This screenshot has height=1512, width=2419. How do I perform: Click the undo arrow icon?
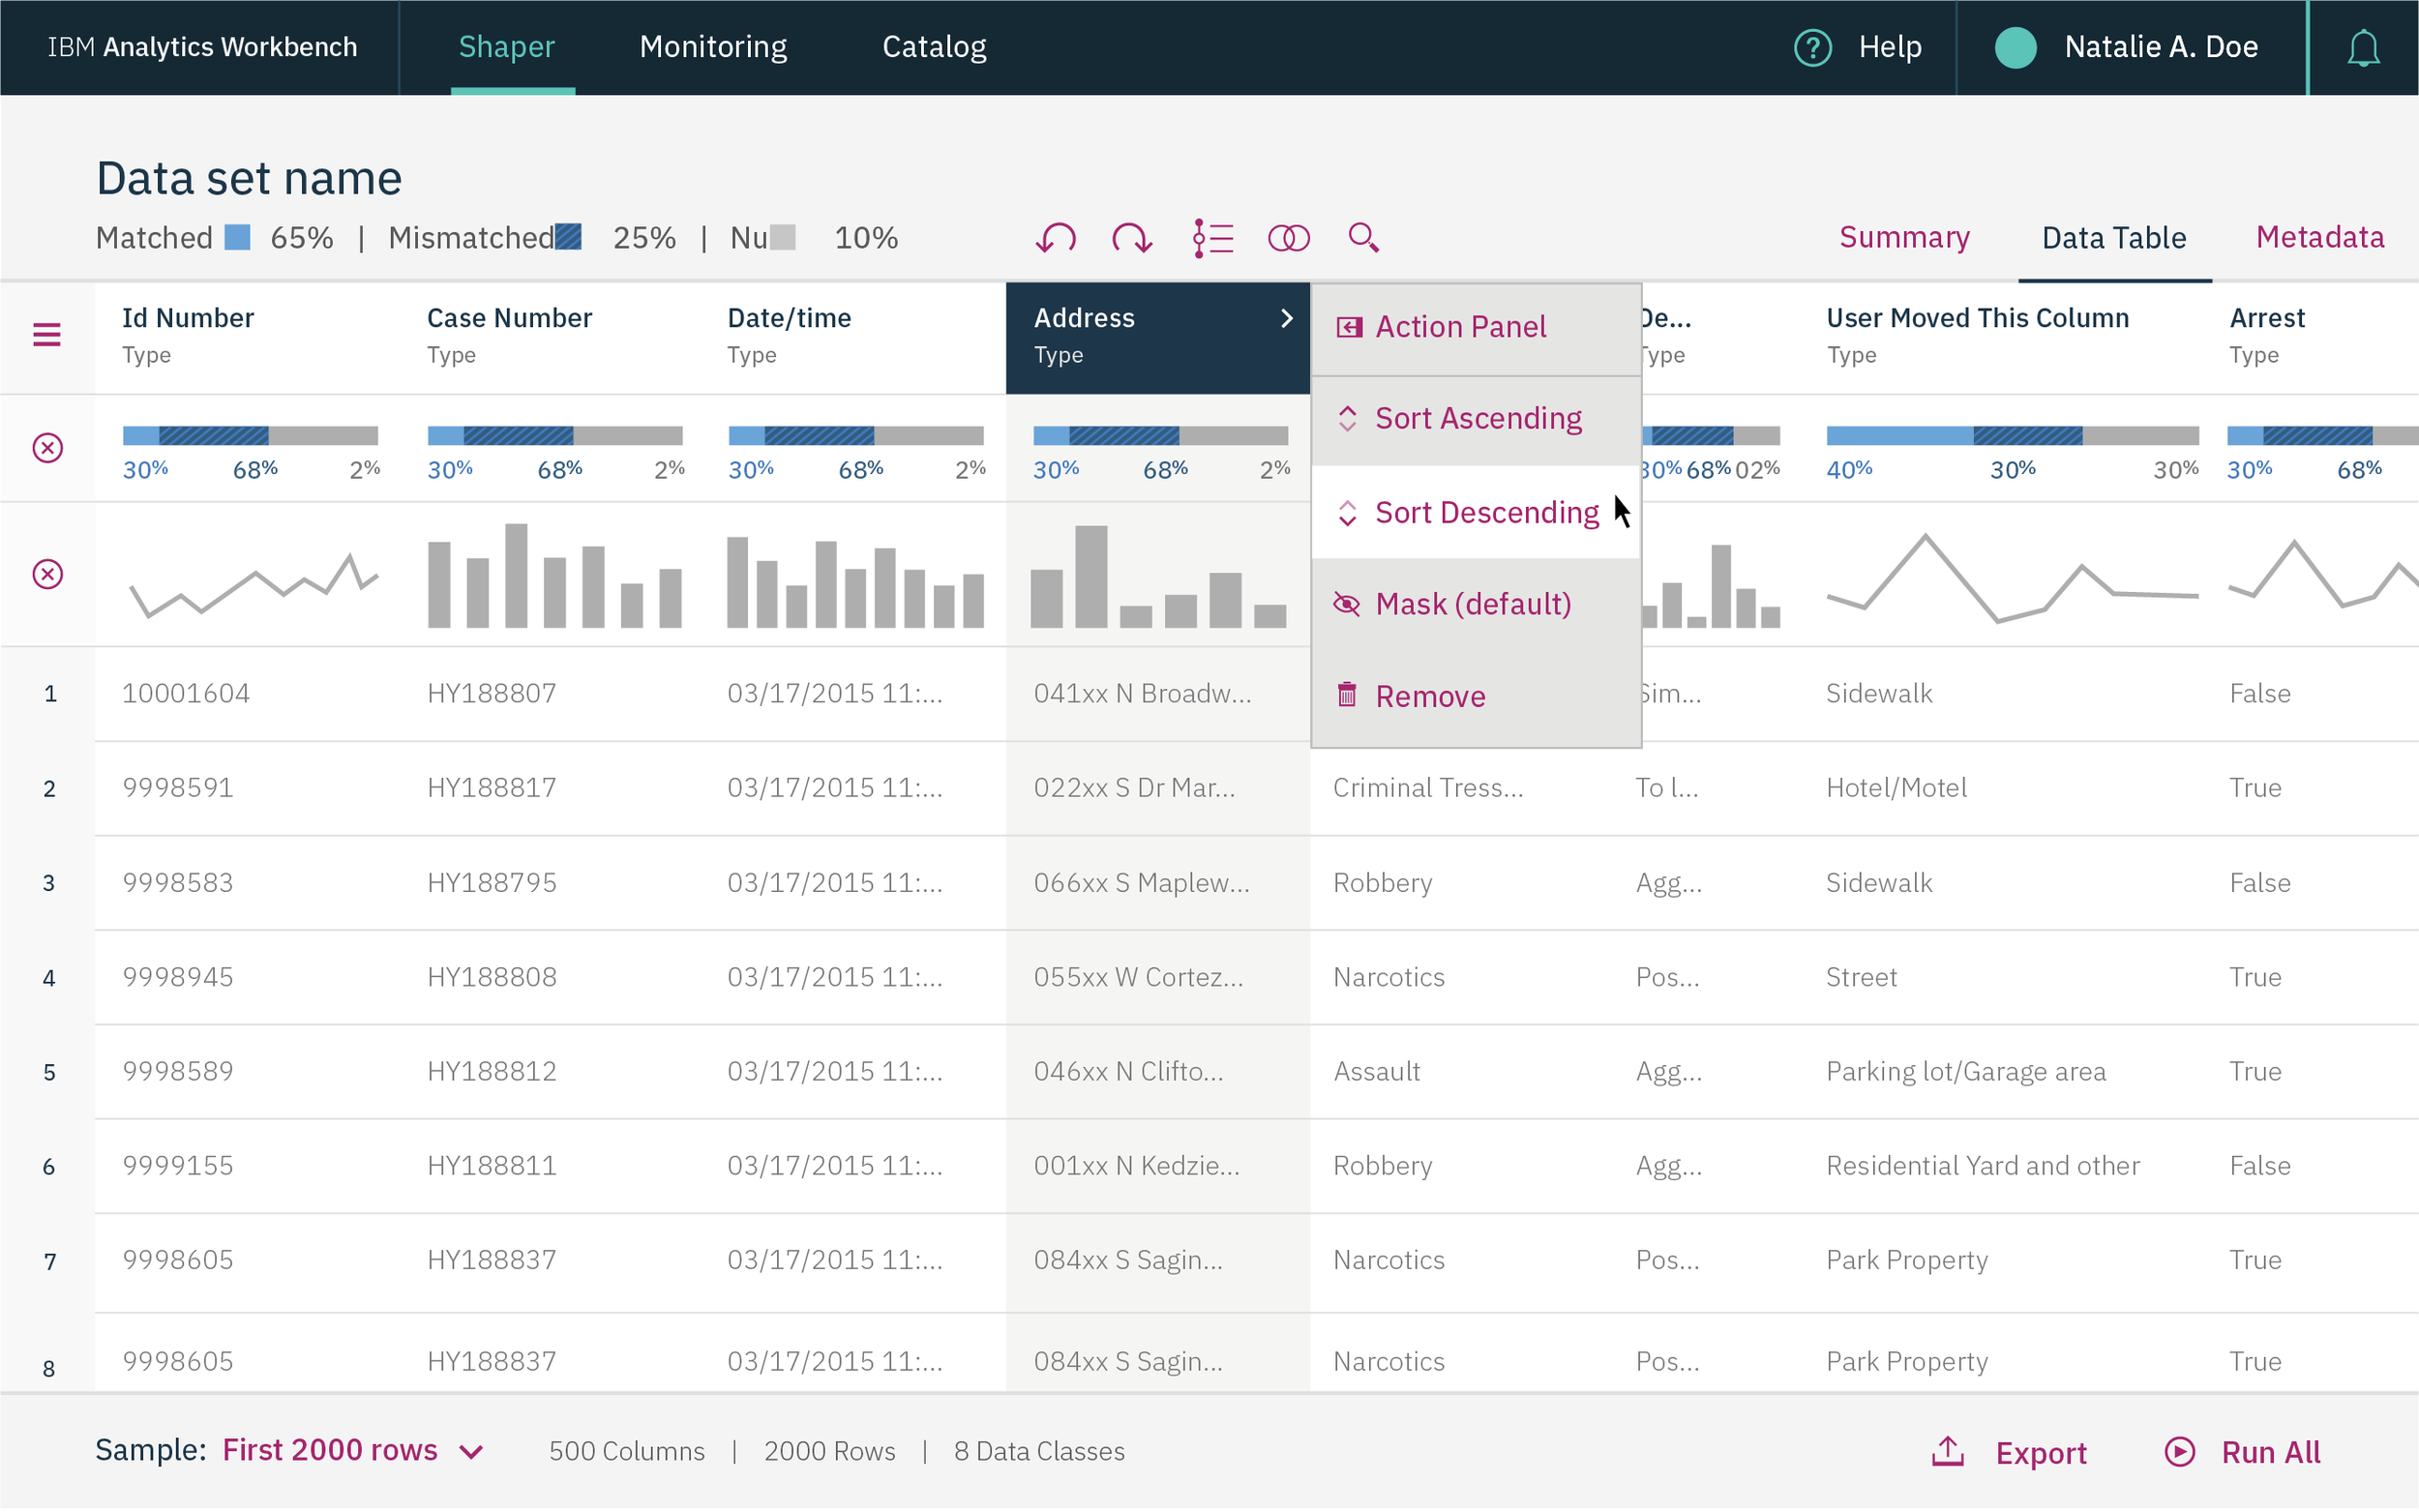click(1055, 238)
